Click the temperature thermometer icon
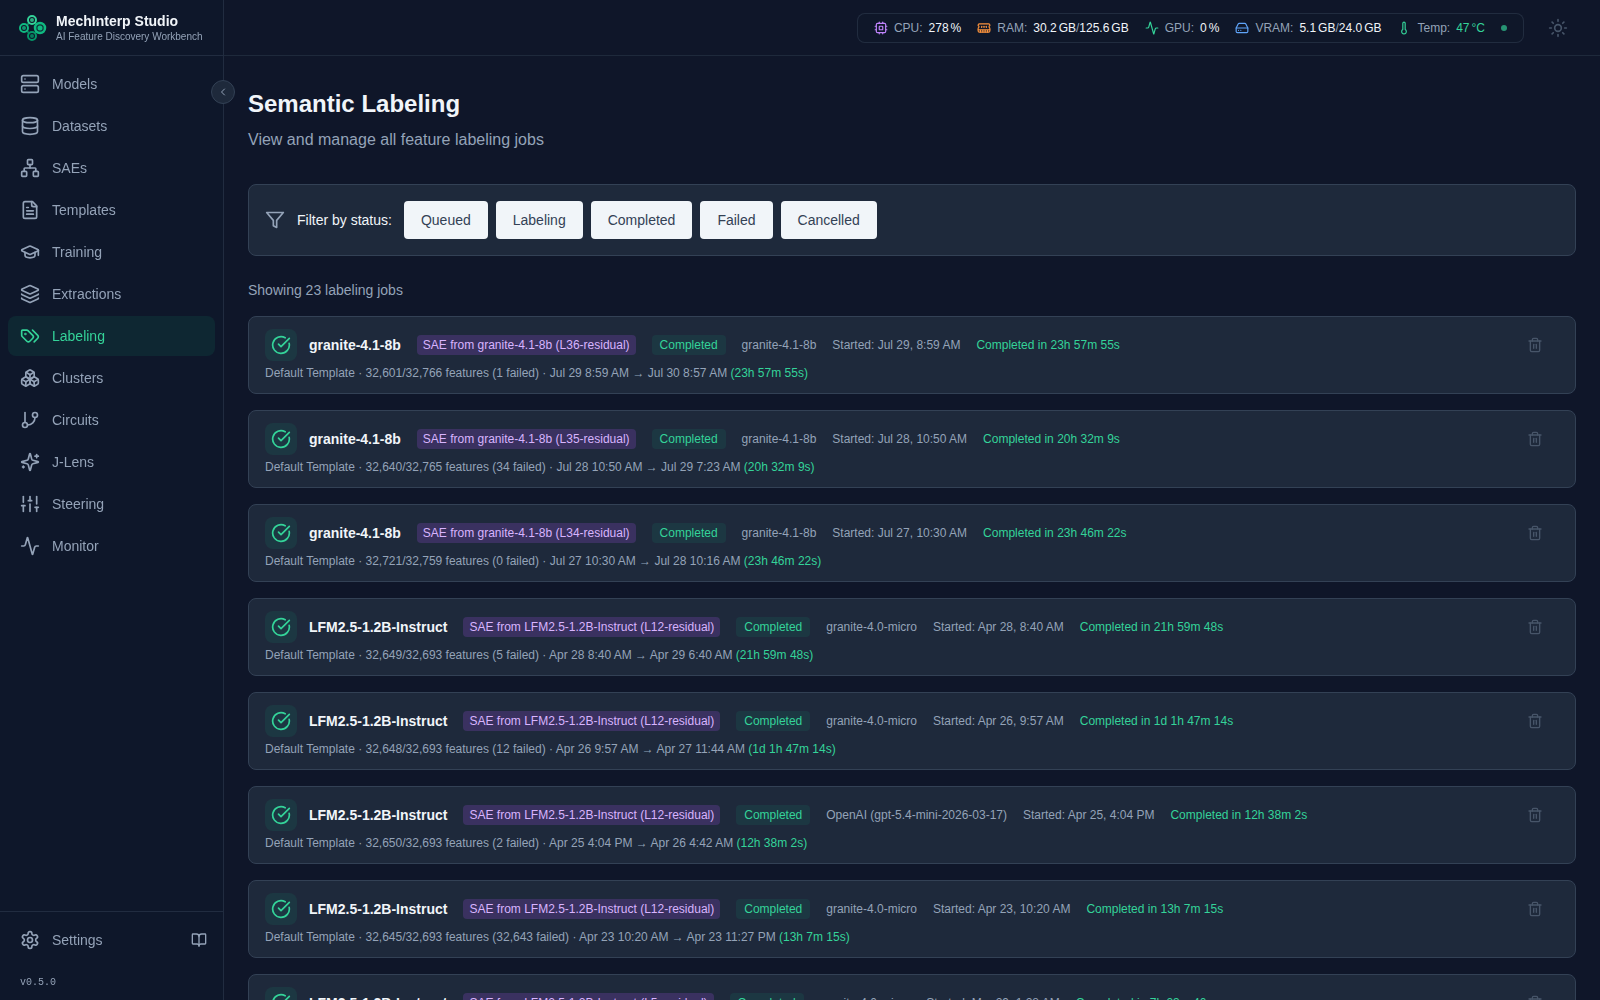The width and height of the screenshot is (1600, 1000). pyautogui.click(x=1404, y=28)
